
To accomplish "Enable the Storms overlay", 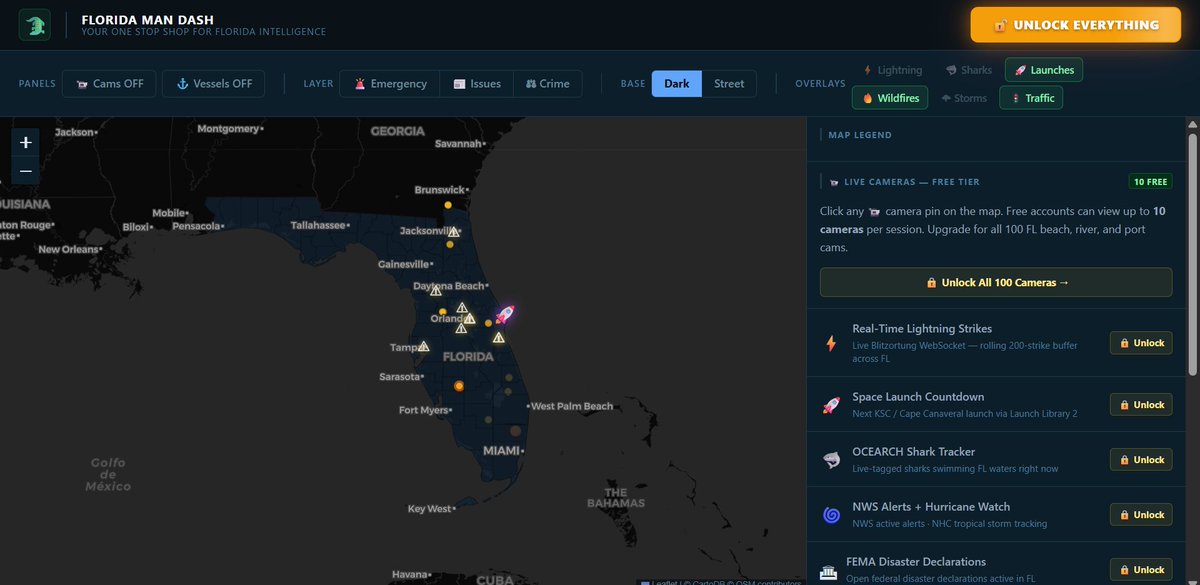I will pyautogui.click(x=964, y=98).
